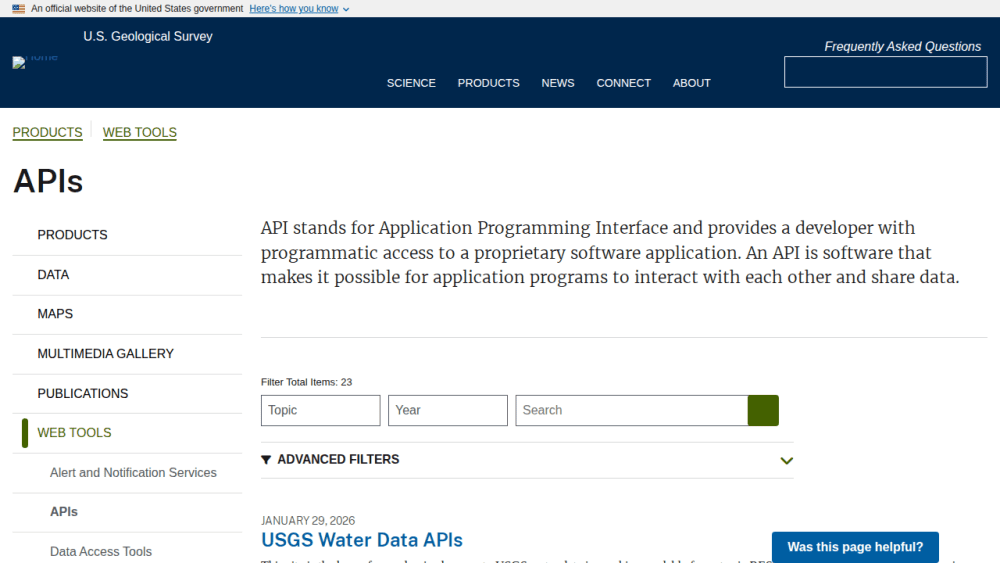Open the USGS Water Data APIs article
The height and width of the screenshot is (563, 1000).
pos(362,541)
